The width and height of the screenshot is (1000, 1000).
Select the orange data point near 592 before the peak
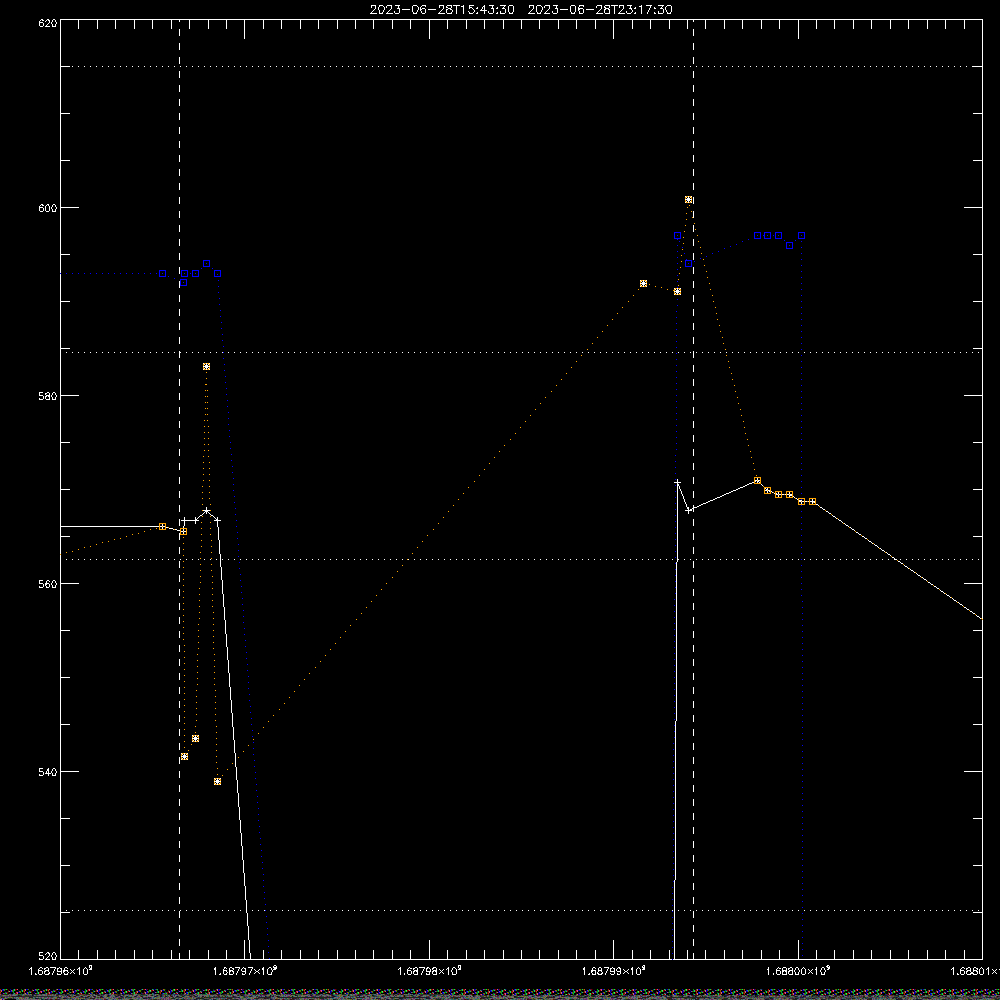[643, 284]
